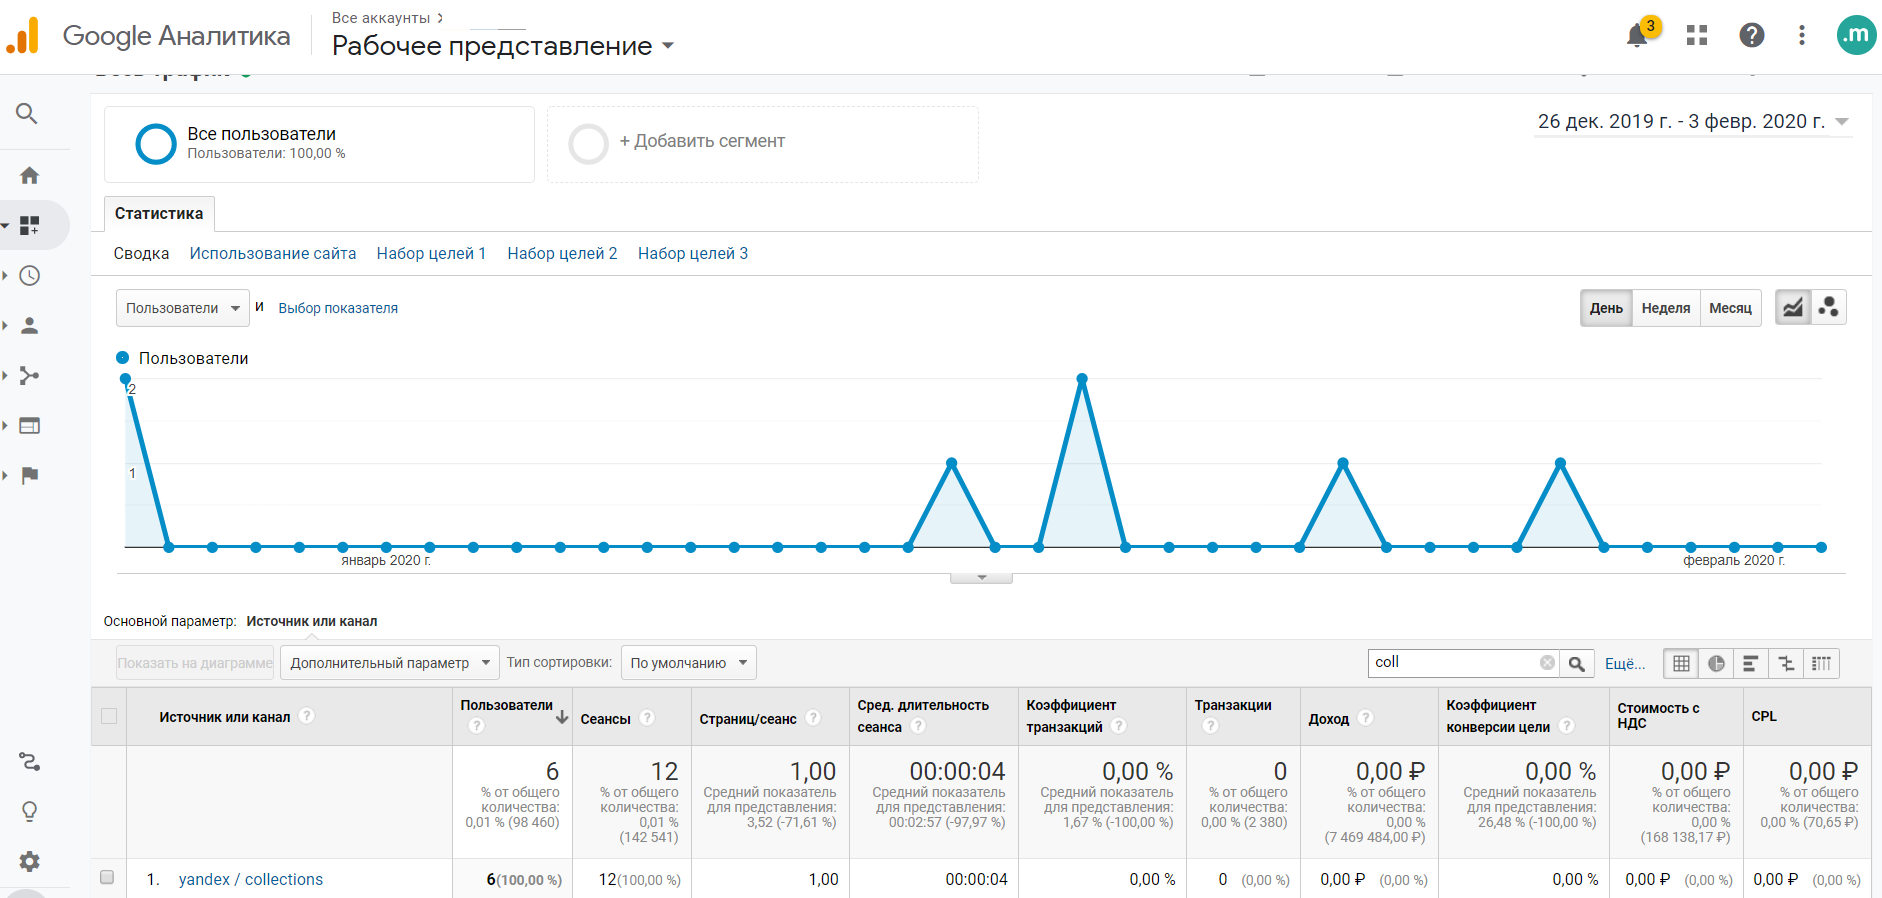Clear the table search field
The height and width of the screenshot is (898, 1882).
pos(1547,663)
